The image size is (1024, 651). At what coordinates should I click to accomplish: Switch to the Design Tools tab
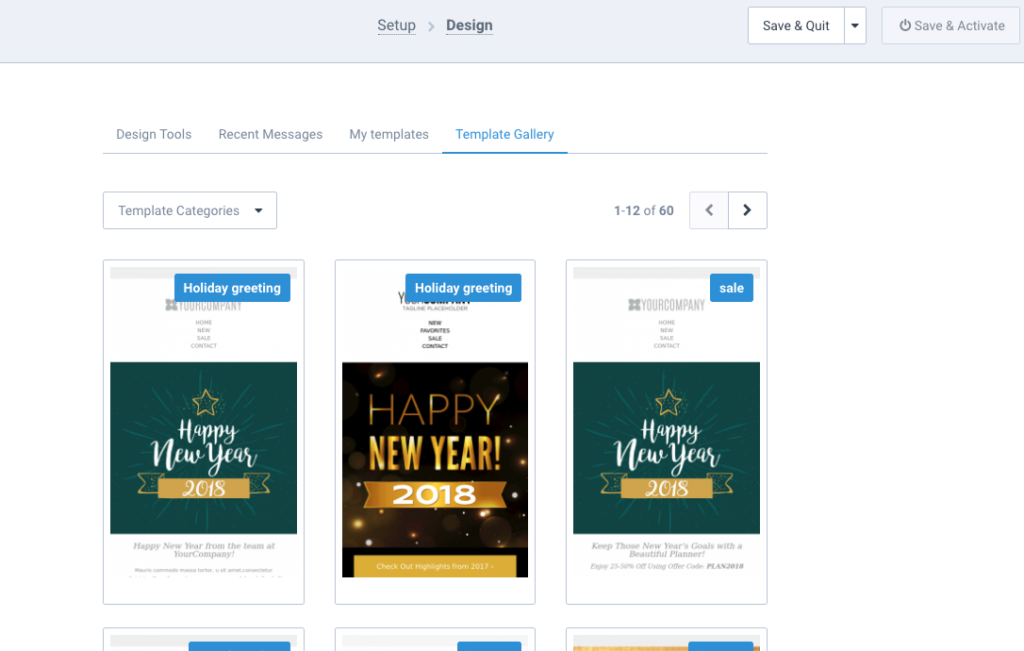(x=154, y=134)
